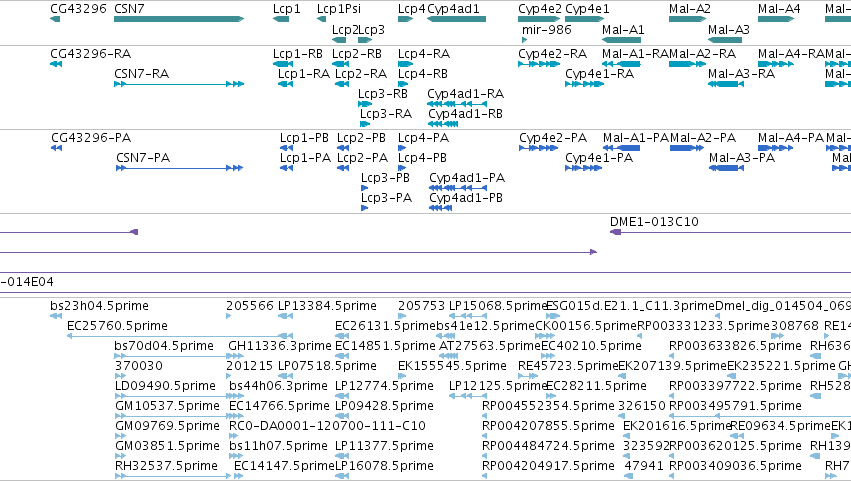Click transcript Lcp3-RA label

(386, 114)
